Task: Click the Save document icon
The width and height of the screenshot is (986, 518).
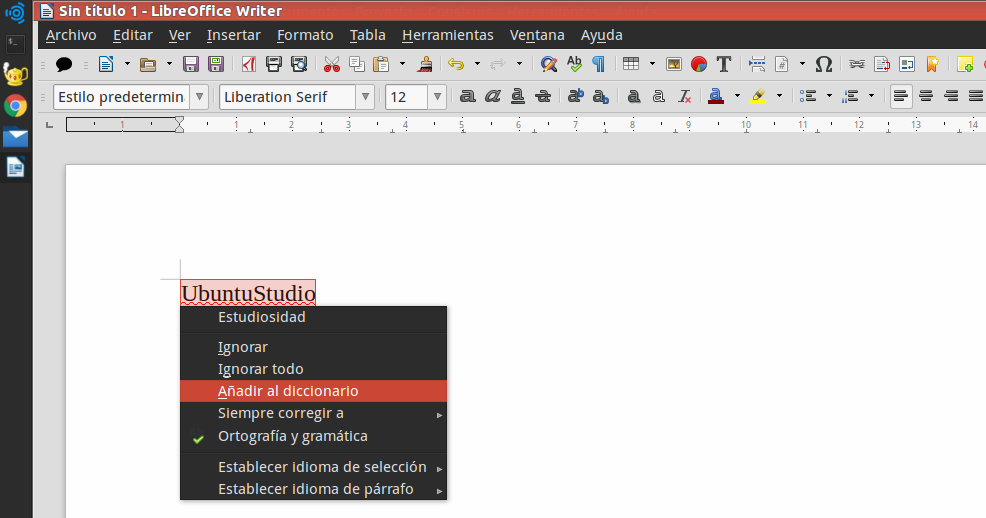Action: click(191, 64)
